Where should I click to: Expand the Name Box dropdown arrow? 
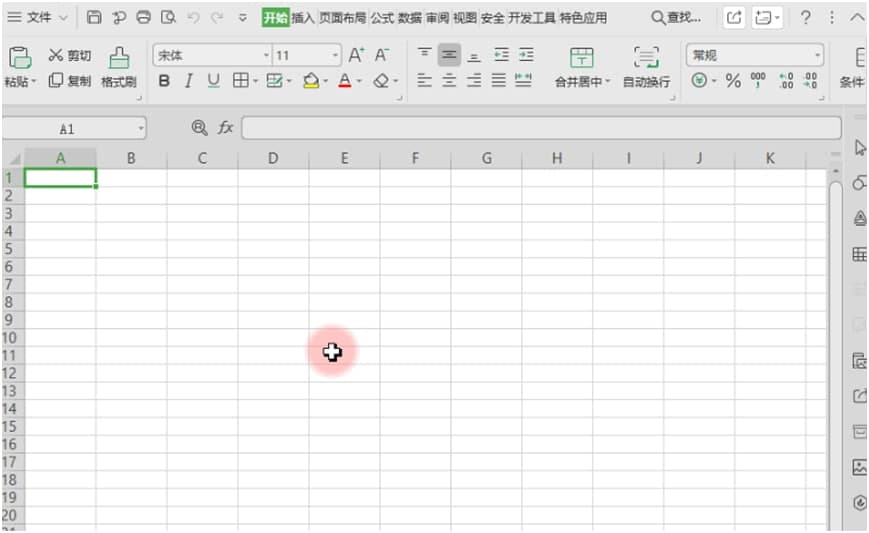pos(141,129)
